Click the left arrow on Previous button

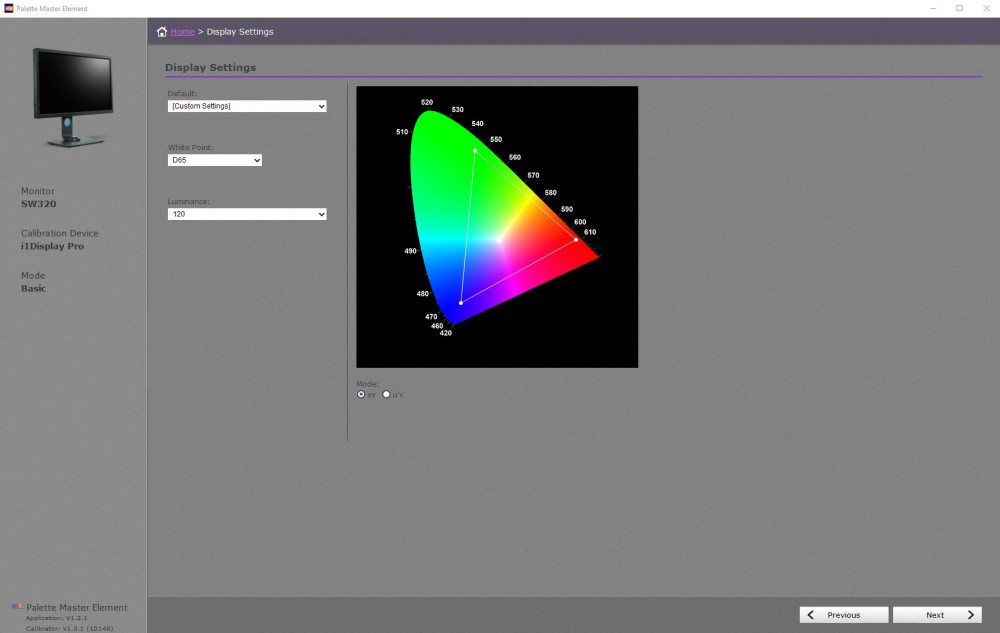click(x=811, y=615)
